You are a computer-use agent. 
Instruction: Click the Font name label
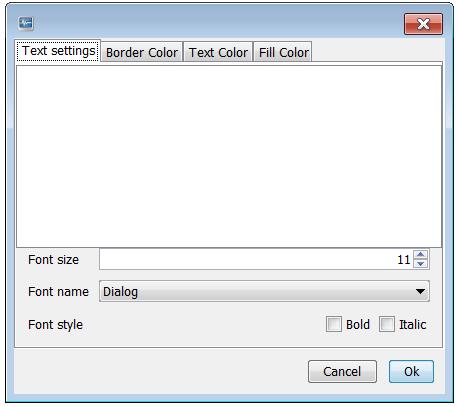coord(58,292)
